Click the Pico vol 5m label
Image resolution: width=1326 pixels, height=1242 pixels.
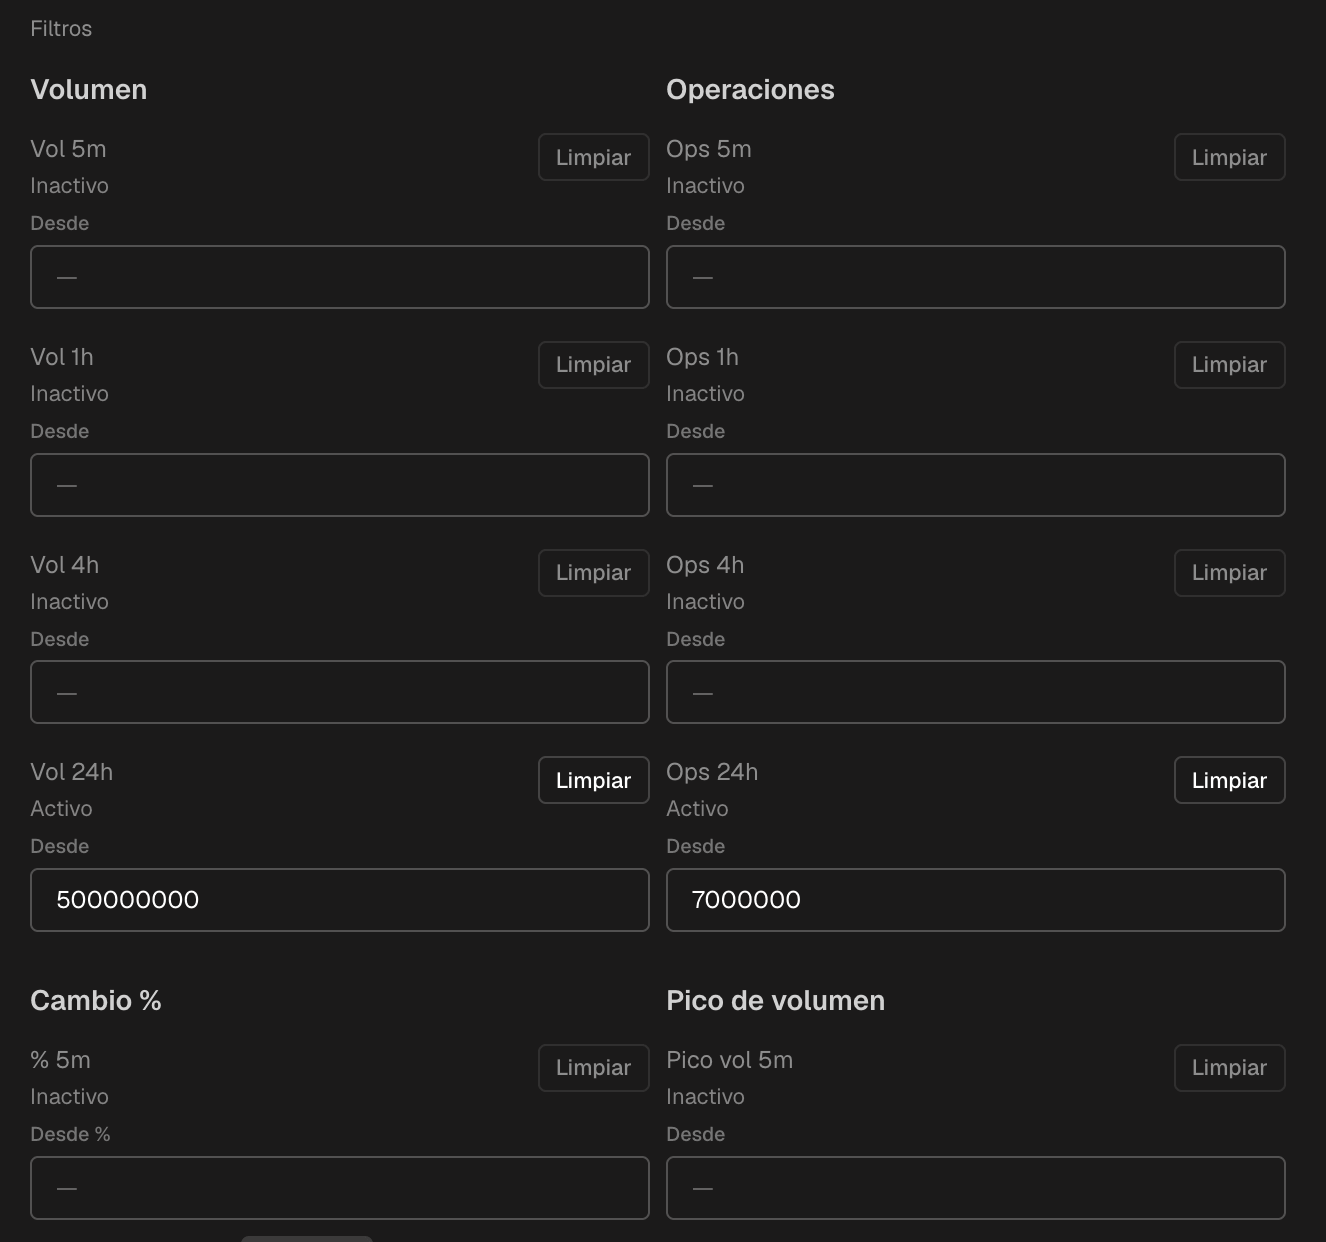click(730, 1060)
